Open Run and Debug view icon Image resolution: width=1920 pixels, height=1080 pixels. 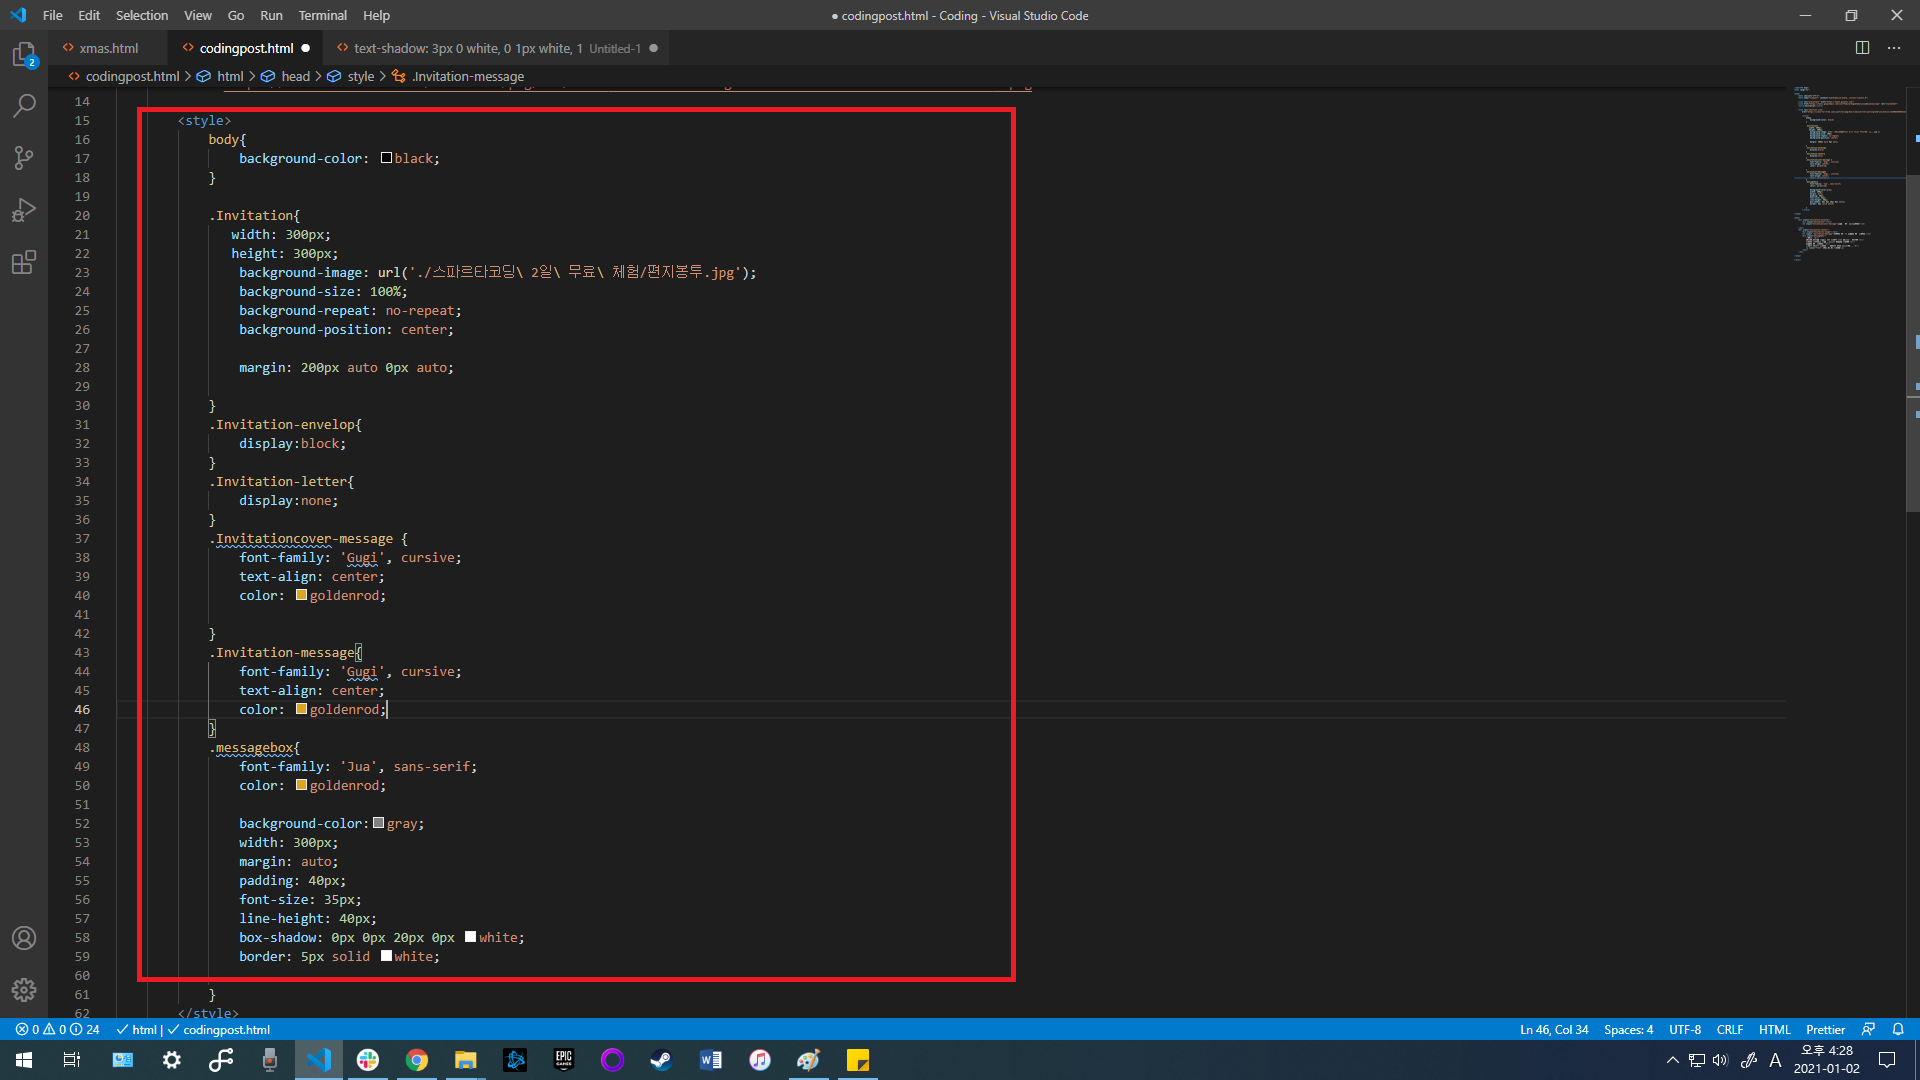[24, 210]
